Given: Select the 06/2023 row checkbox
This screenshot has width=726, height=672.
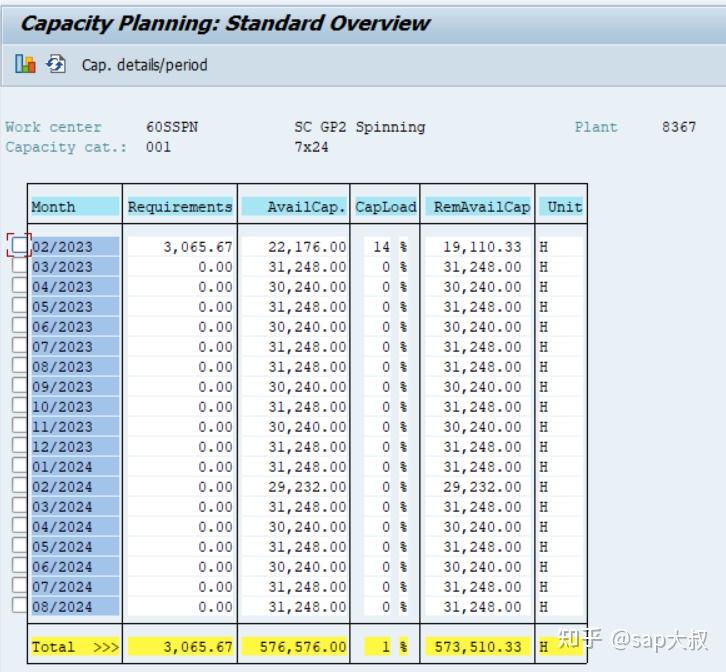Looking at the screenshot, I should [19, 325].
